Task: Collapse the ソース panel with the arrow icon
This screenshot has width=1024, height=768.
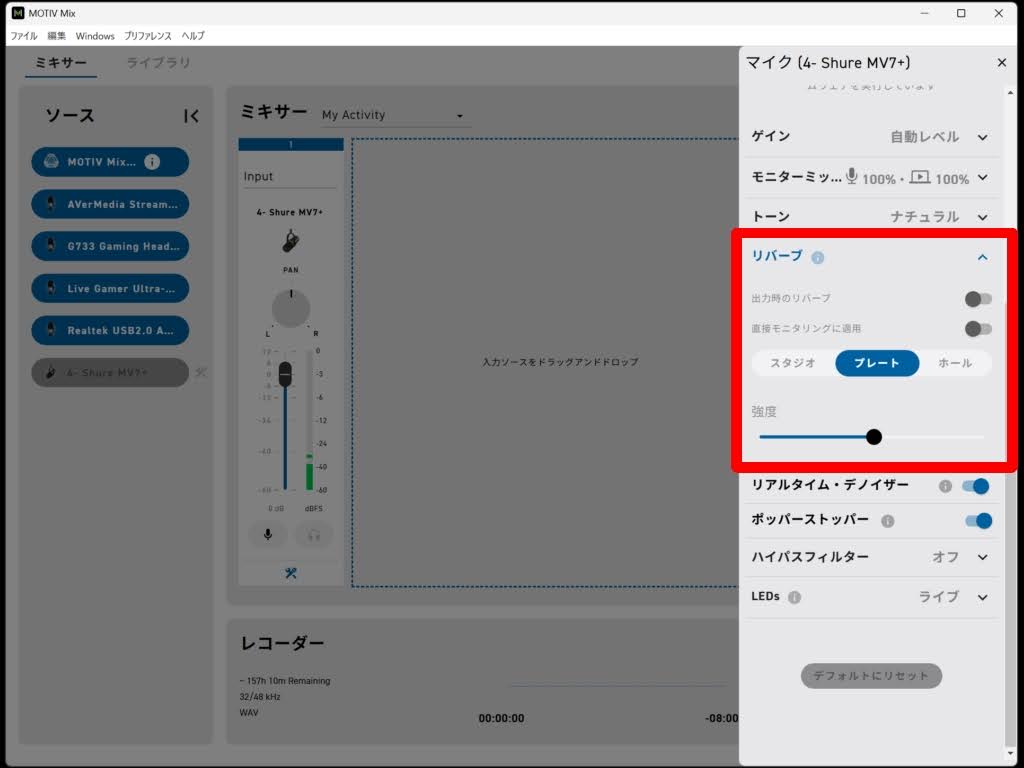Action: pyautogui.click(x=192, y=116)
